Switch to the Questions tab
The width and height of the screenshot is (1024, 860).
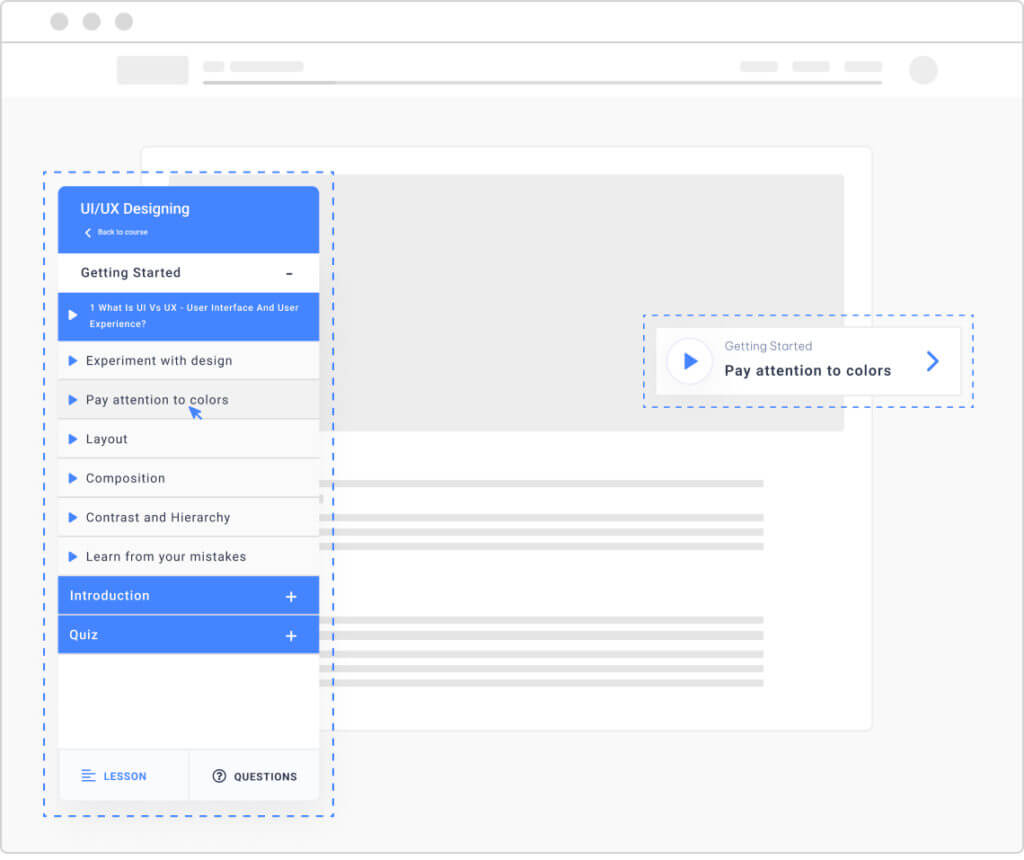tap(254, 775)
